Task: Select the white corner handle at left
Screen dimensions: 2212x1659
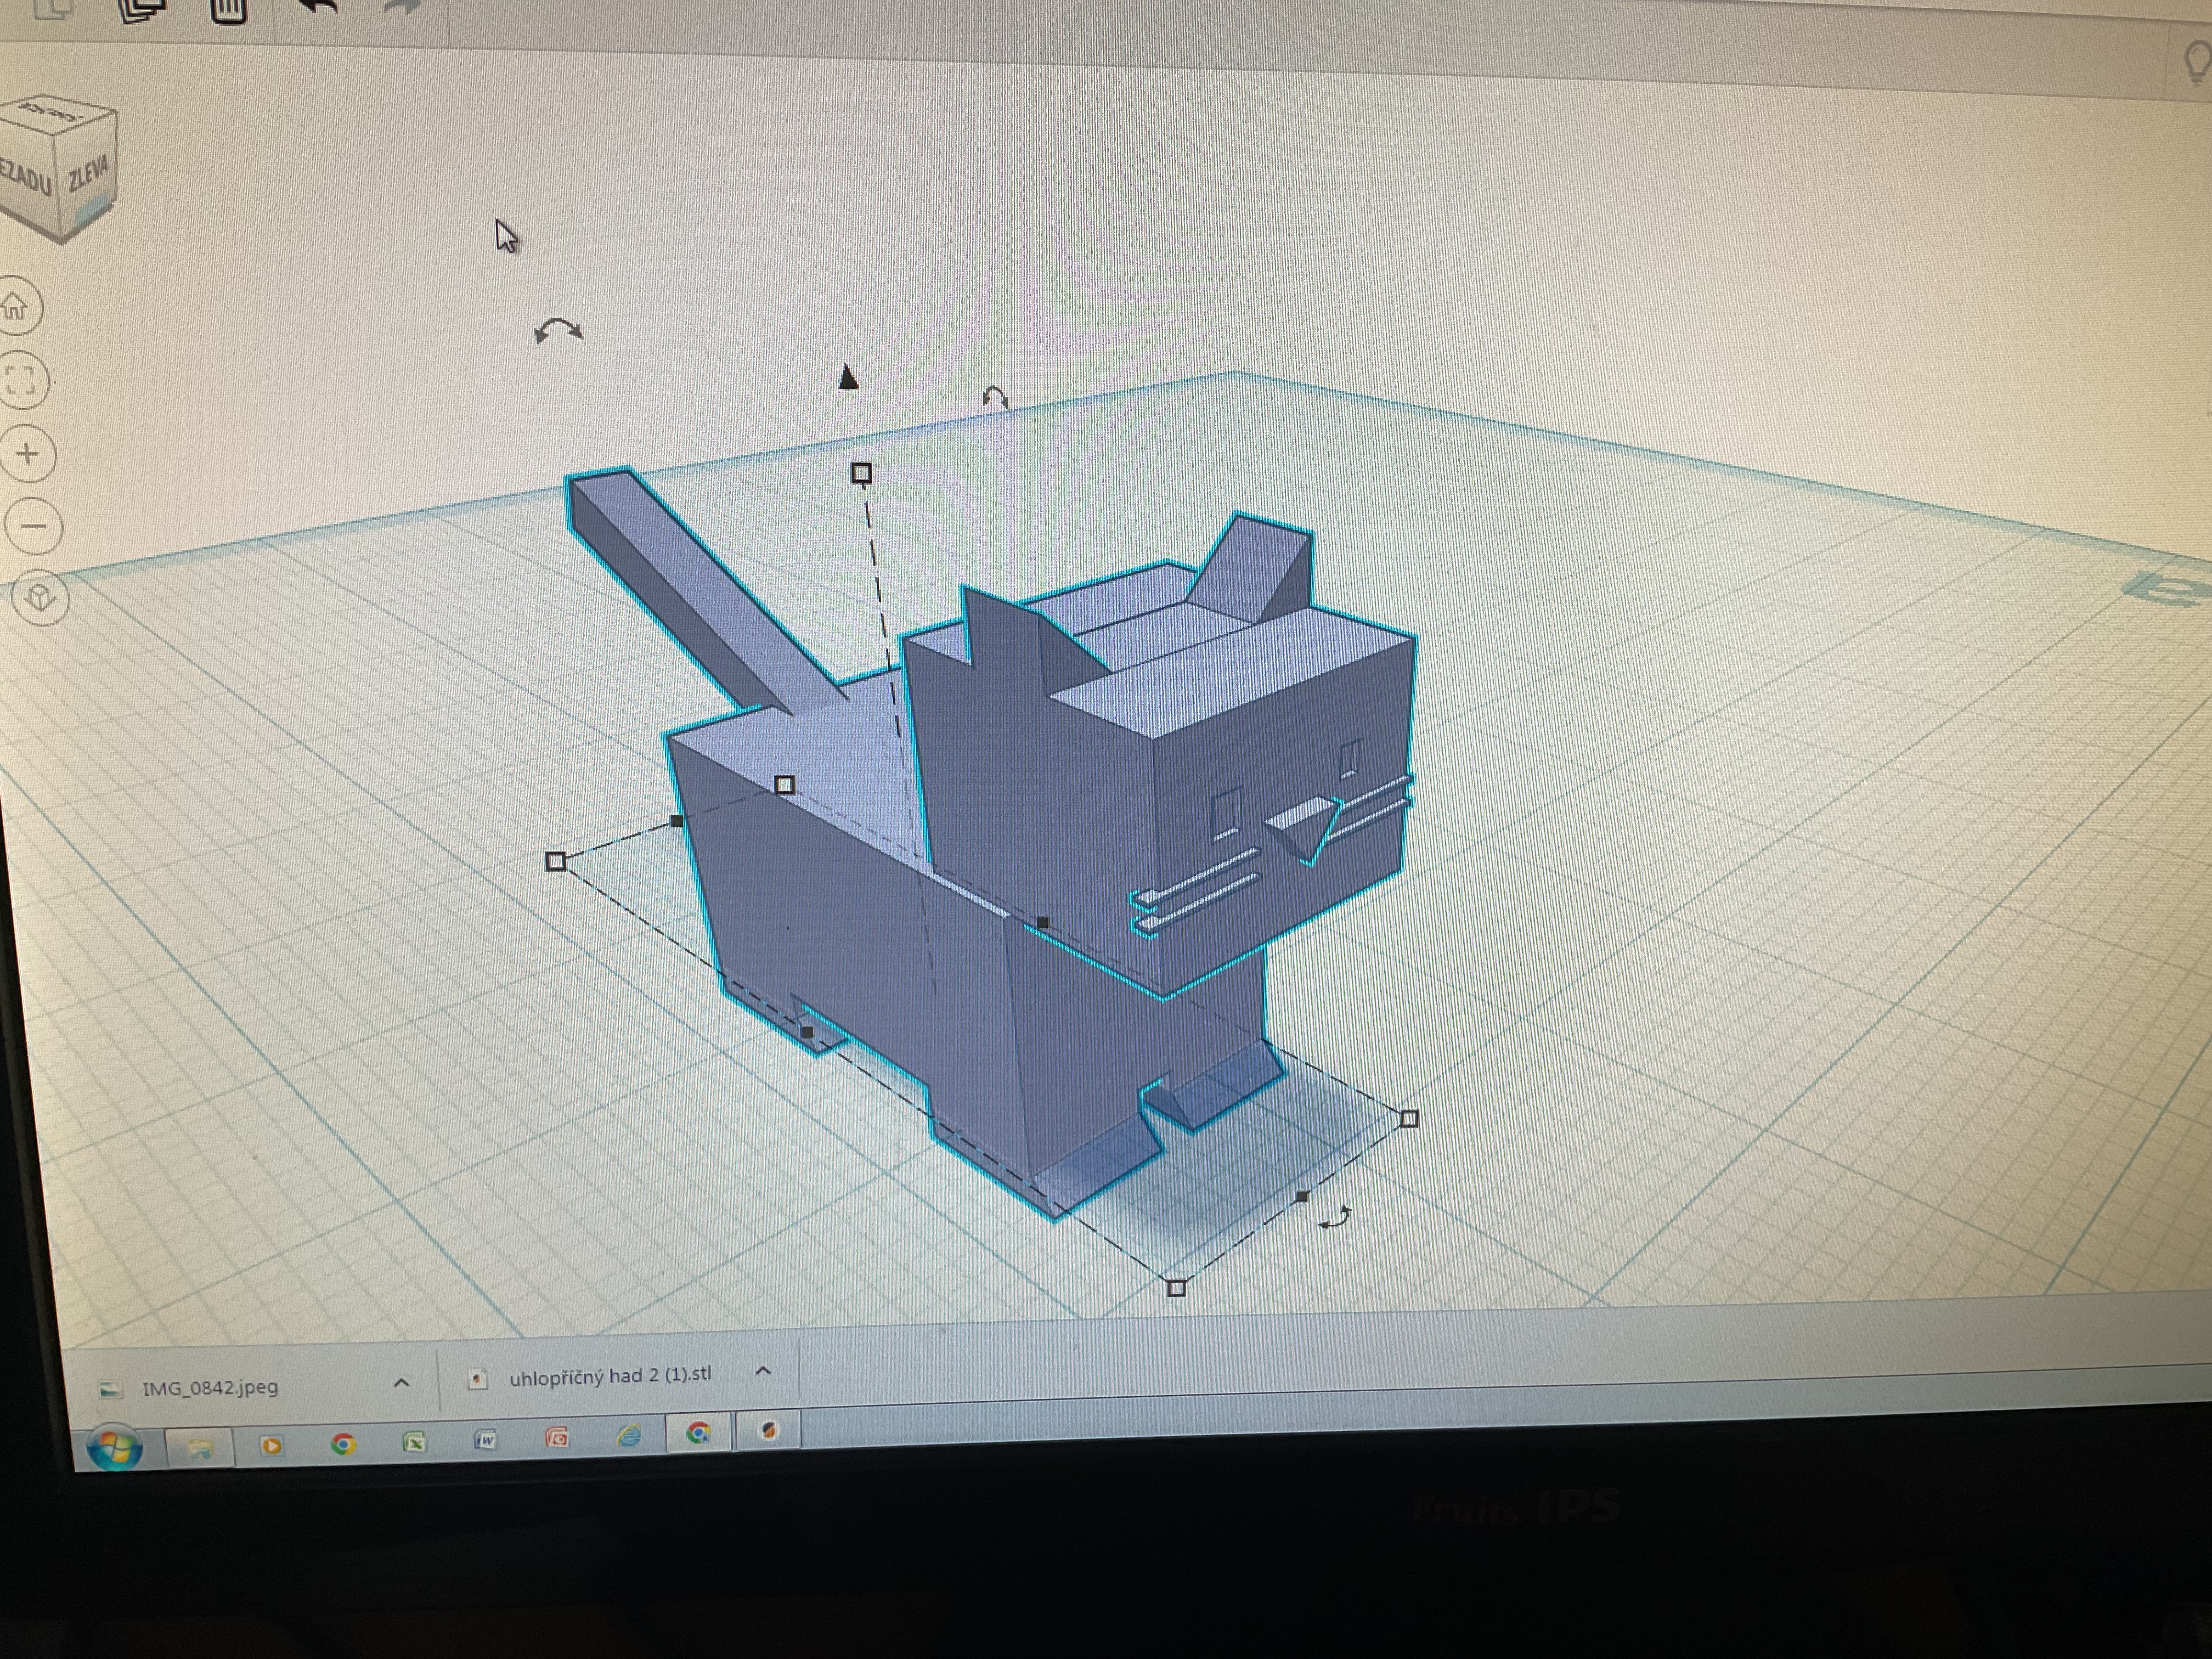Action: coord(556,861)
